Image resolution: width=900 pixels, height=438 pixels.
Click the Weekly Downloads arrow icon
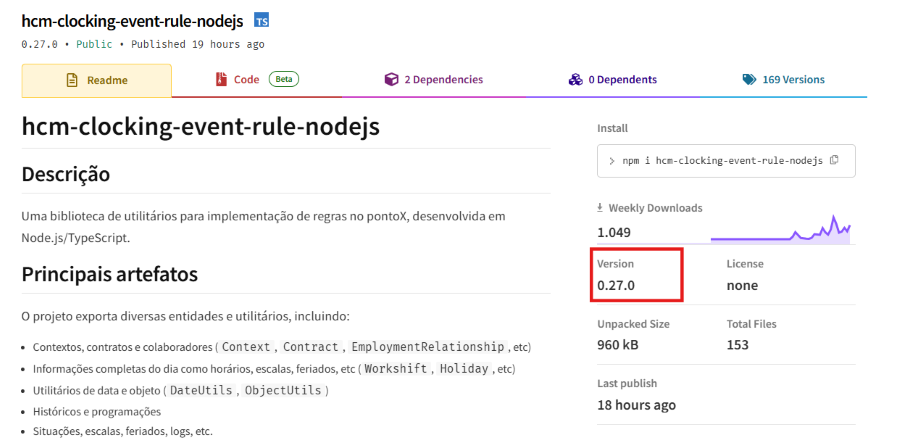coord(600,208)
